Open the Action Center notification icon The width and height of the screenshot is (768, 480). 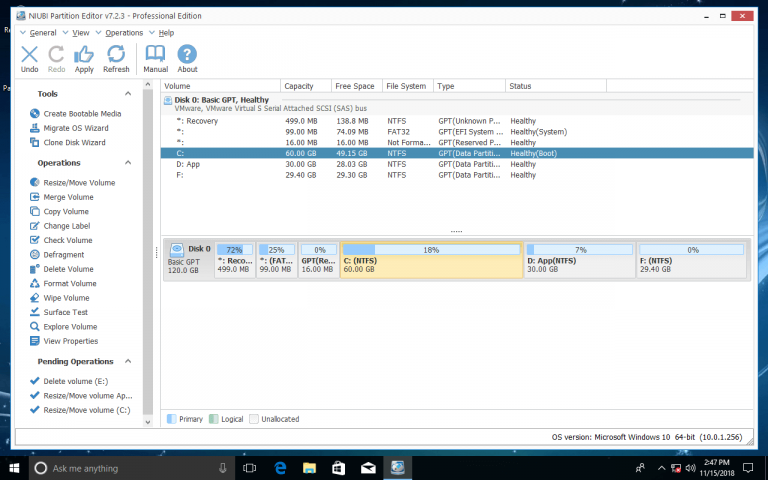click(748, 468)
